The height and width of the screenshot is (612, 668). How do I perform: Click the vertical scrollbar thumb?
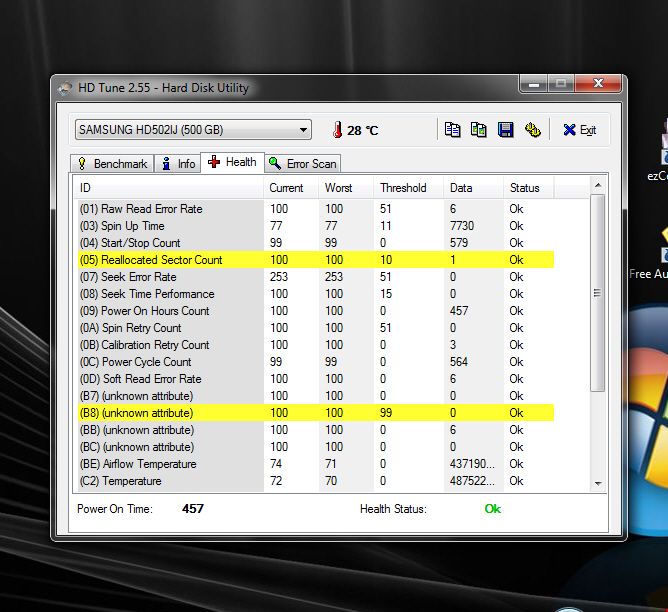point(598,293)
